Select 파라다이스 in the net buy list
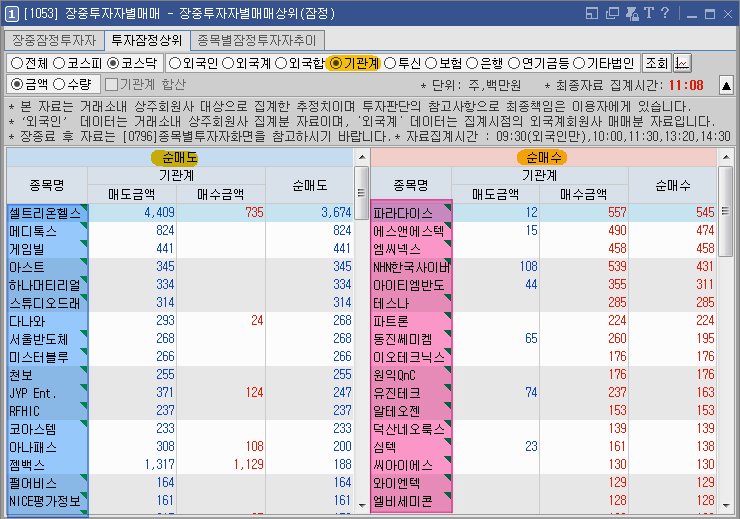The width and height of the screenshot is (740, 519). point(412,213)
